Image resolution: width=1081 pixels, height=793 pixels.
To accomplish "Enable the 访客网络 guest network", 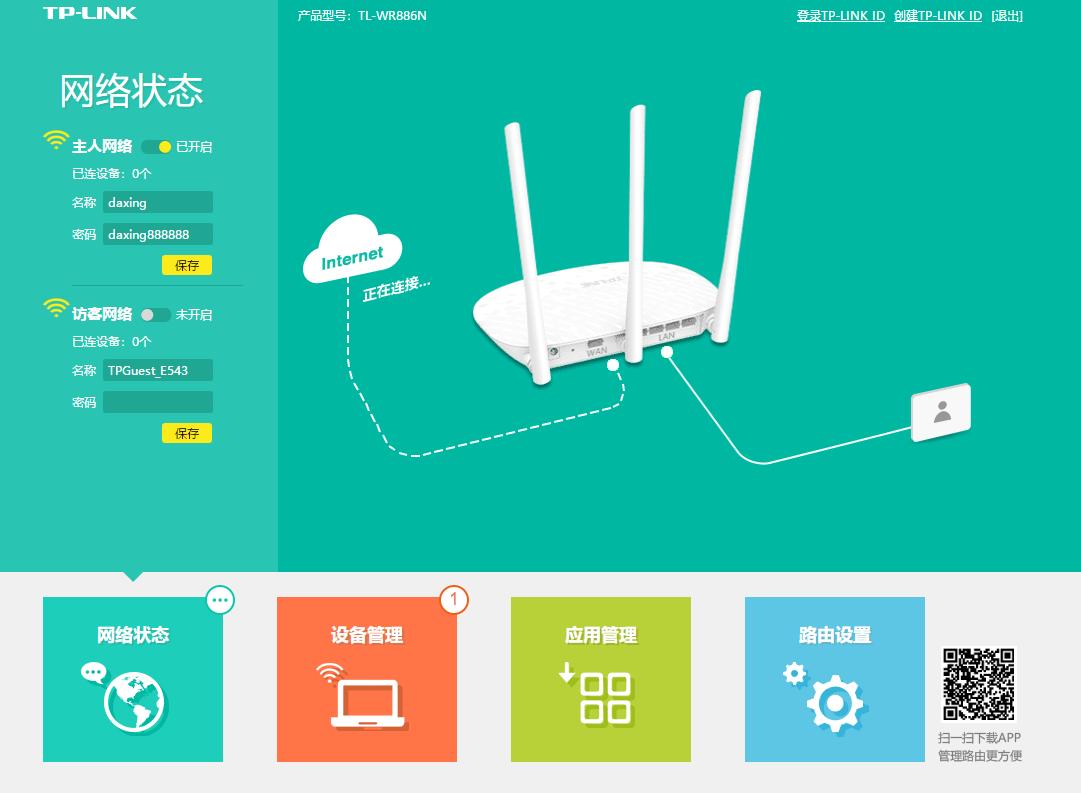I will tap(155, 315).
